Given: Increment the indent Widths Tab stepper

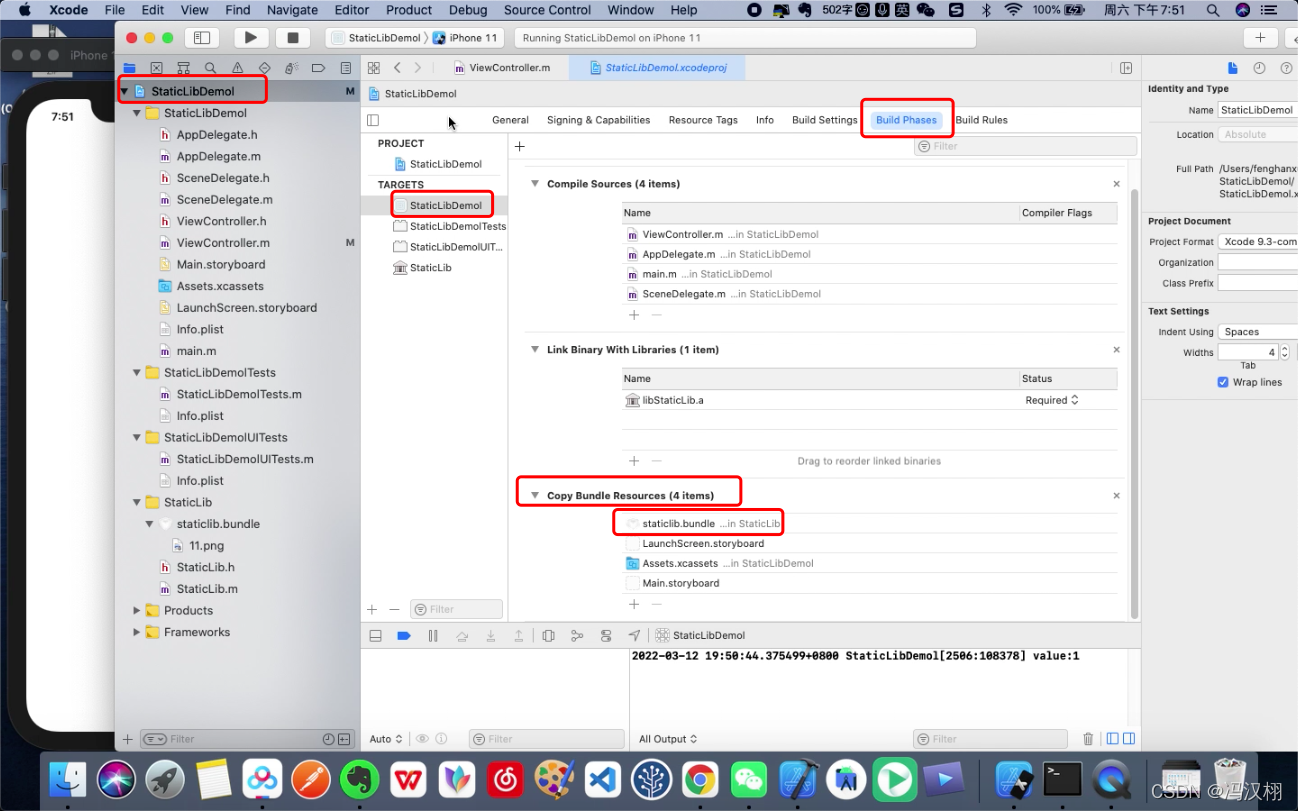Looking at the screenshot, I should click(1285, 349).
